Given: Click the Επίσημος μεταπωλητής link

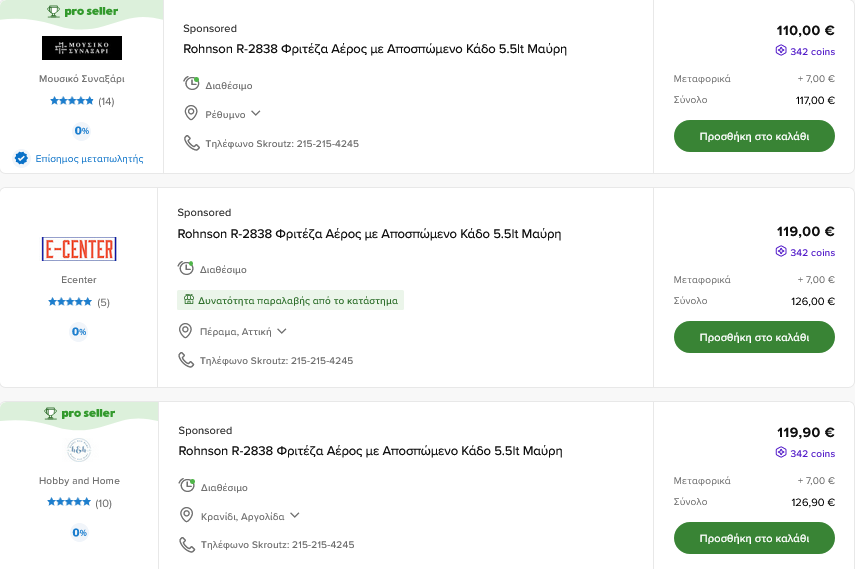Looking at the screenshot, I should point(89,158).
